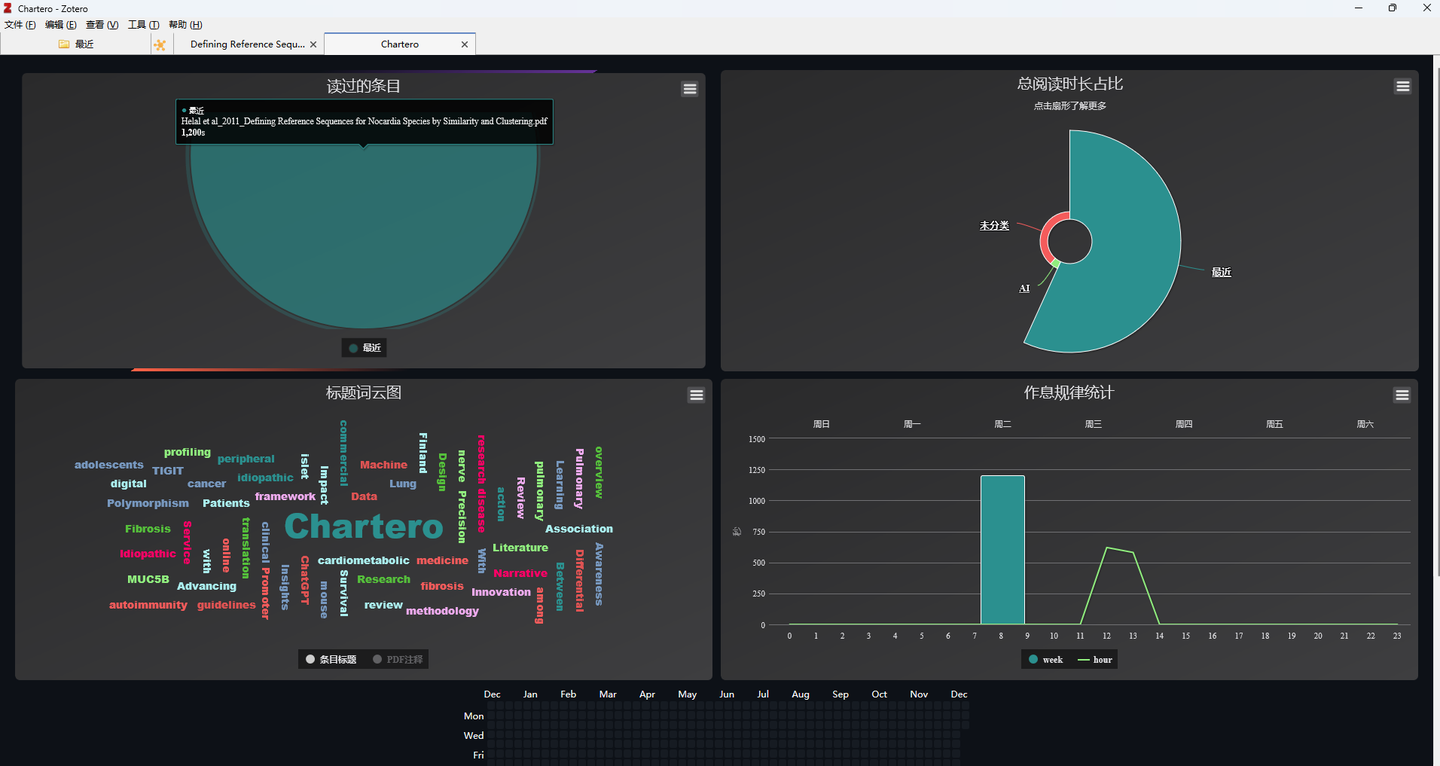The height and width of the screenshot is (766, 1440).
Task: Click the word Machine in the word cloud
Action: click(x=384, y=465)
